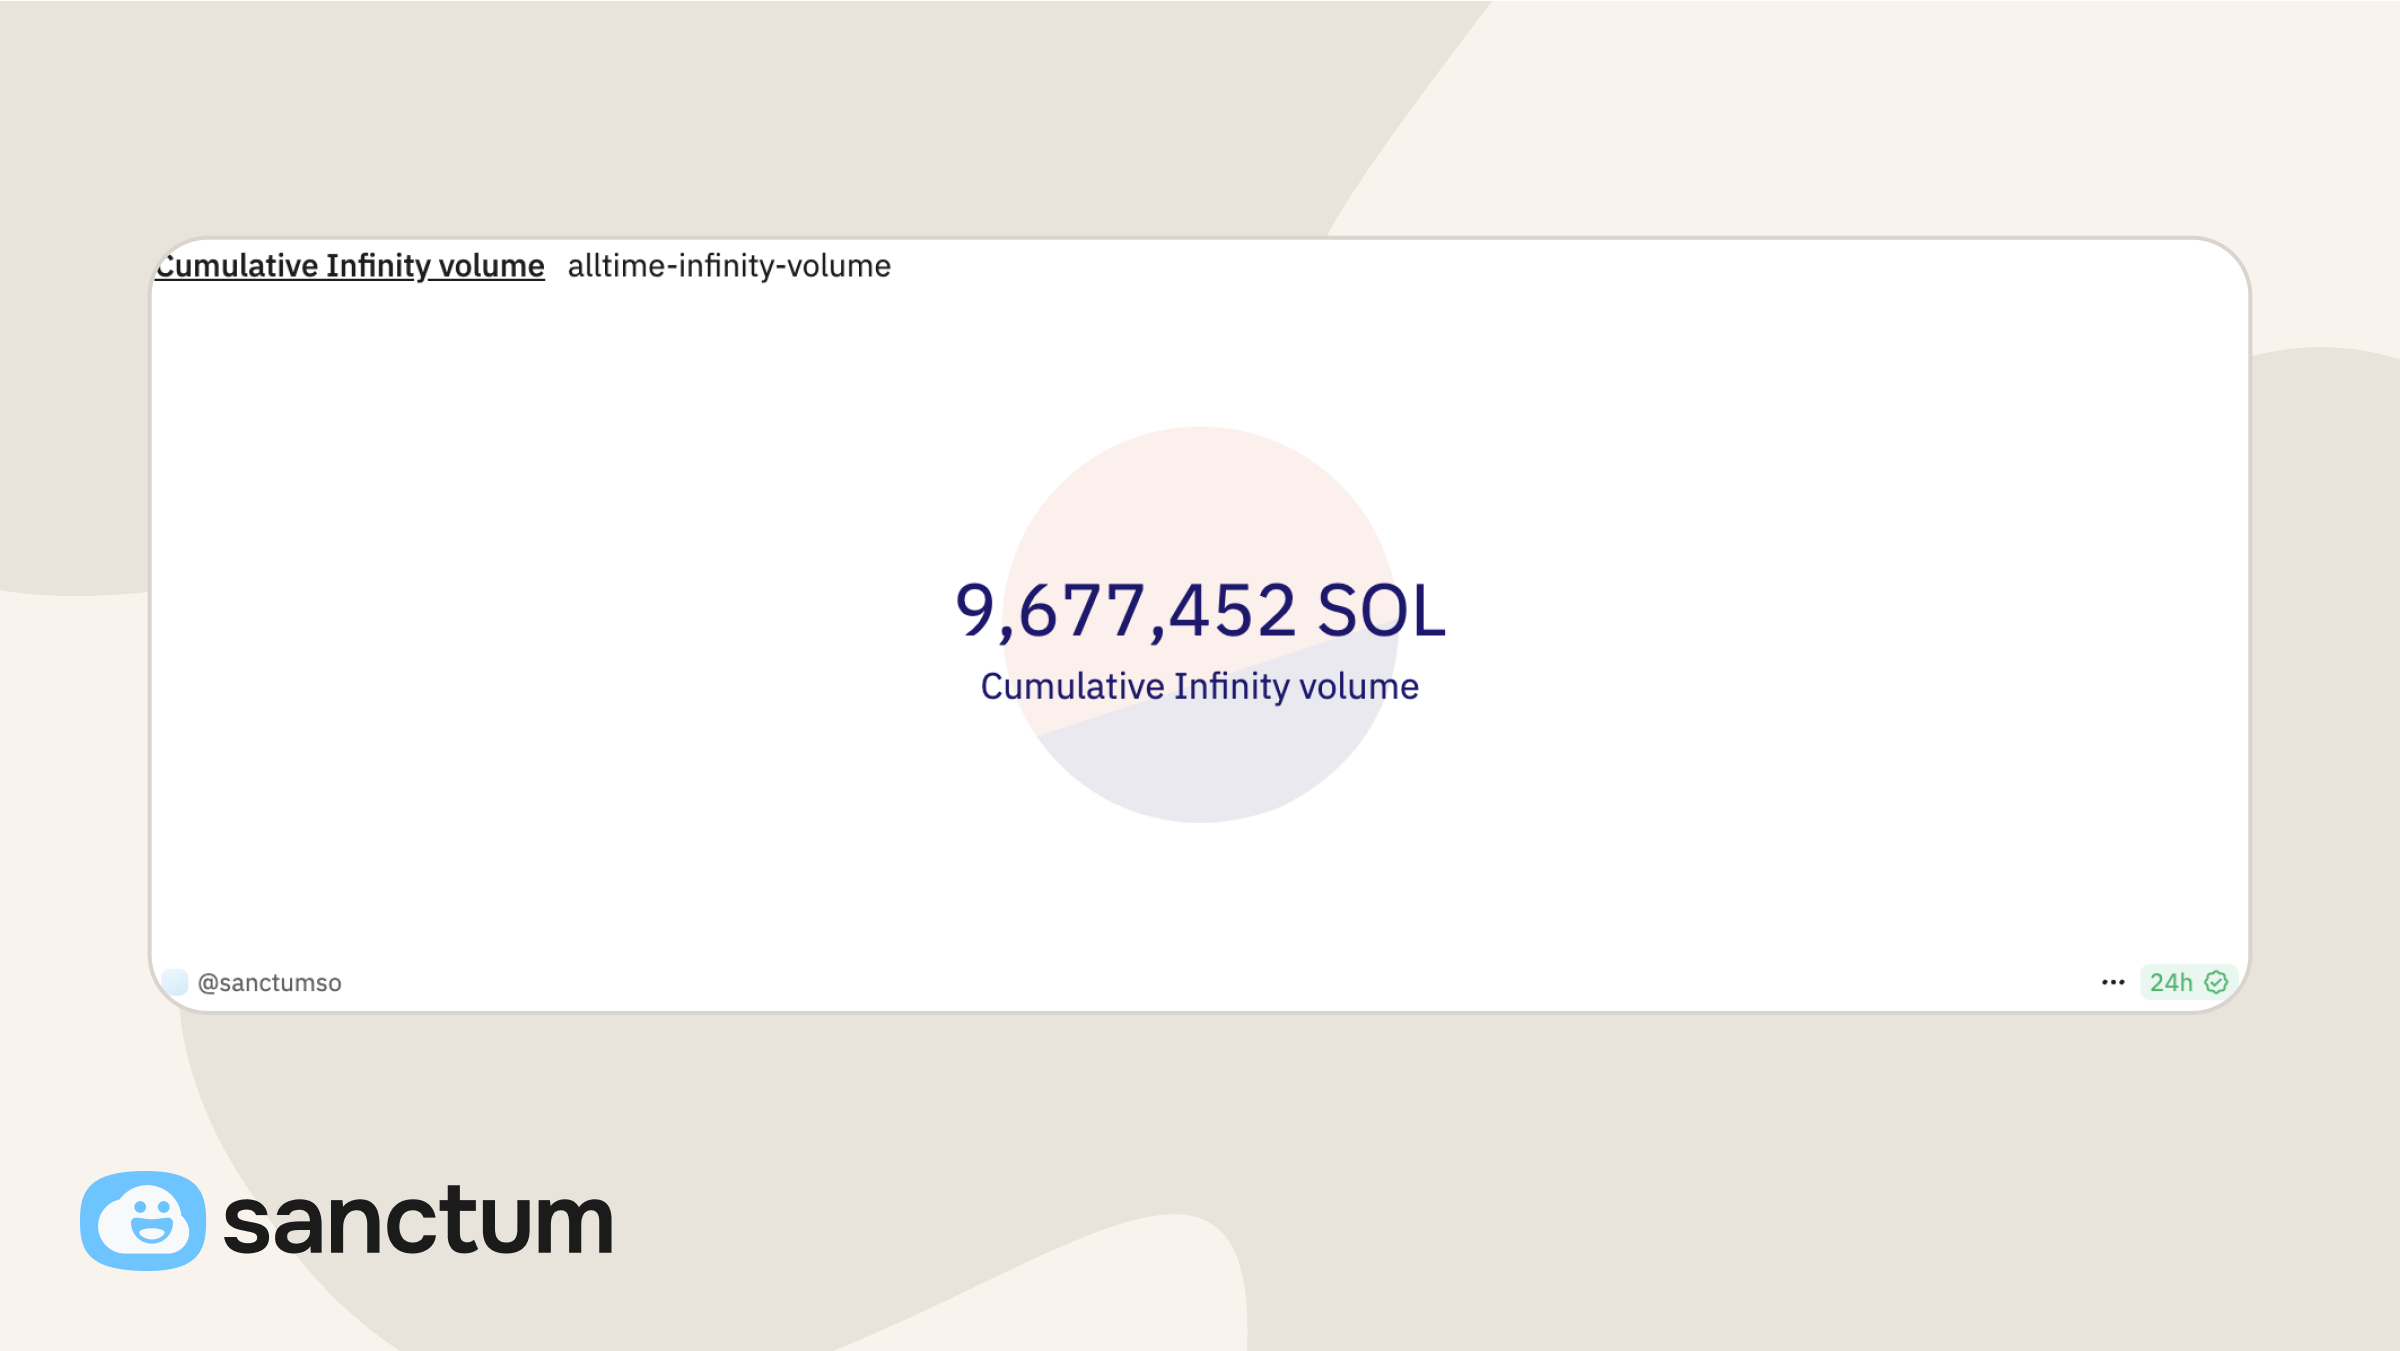Click the word 'volume' in the counter caption

pos(1359,687)
